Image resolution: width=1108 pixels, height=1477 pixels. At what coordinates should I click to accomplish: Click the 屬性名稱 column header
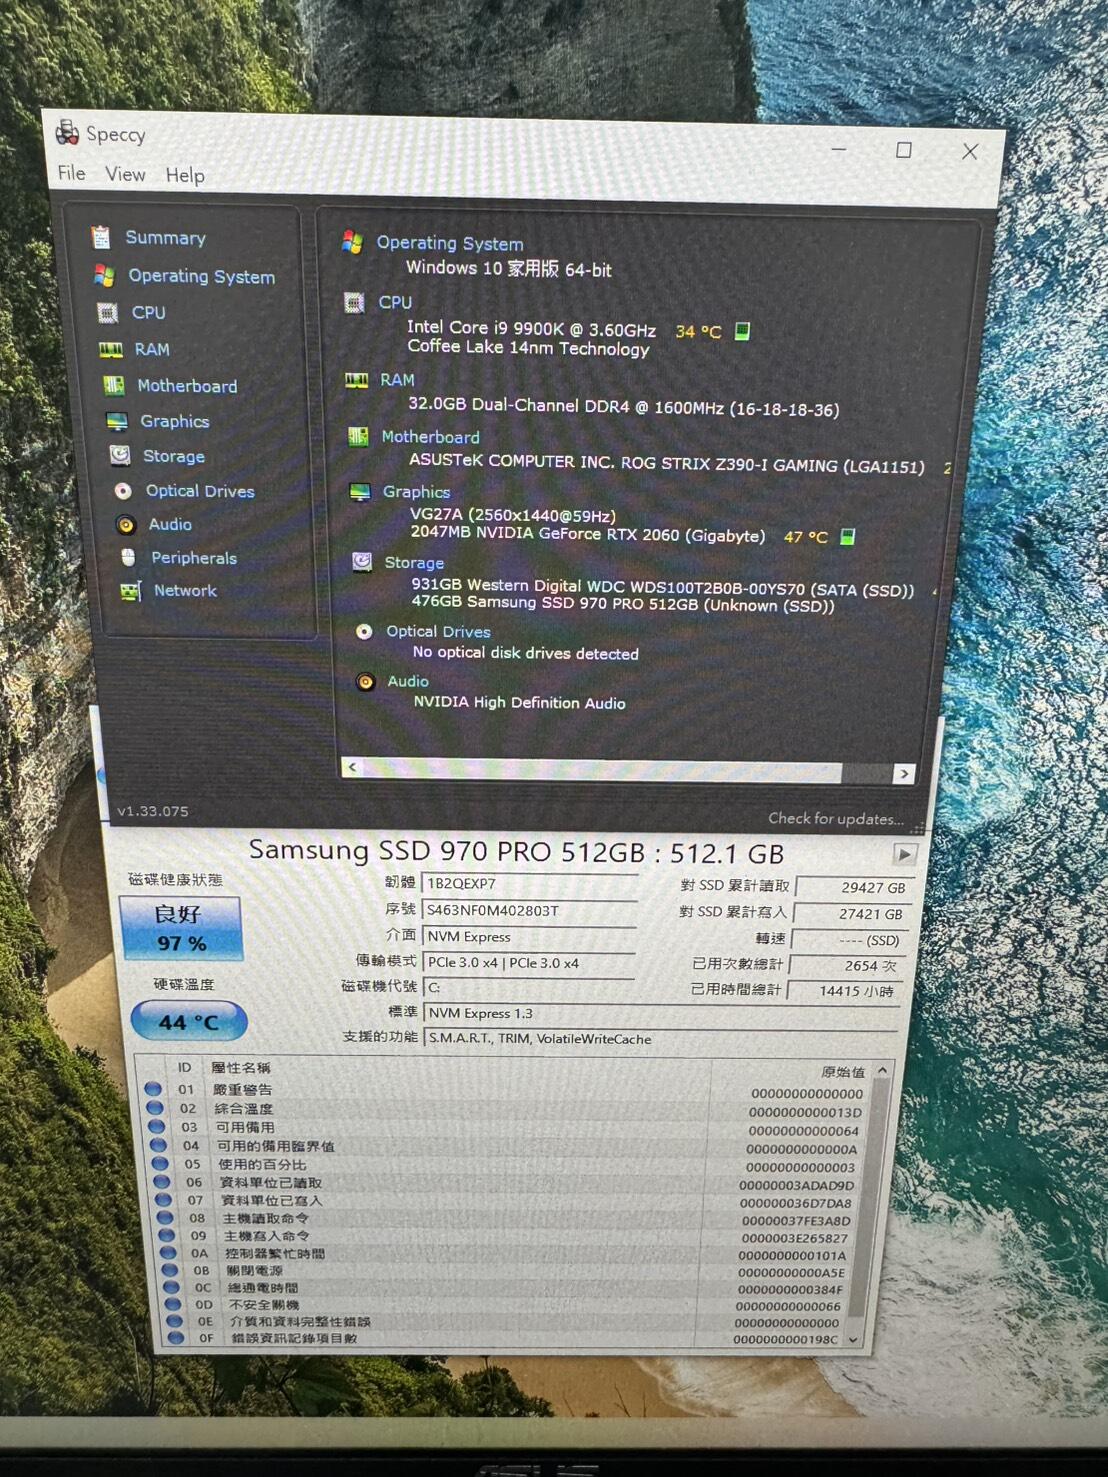241,1068
